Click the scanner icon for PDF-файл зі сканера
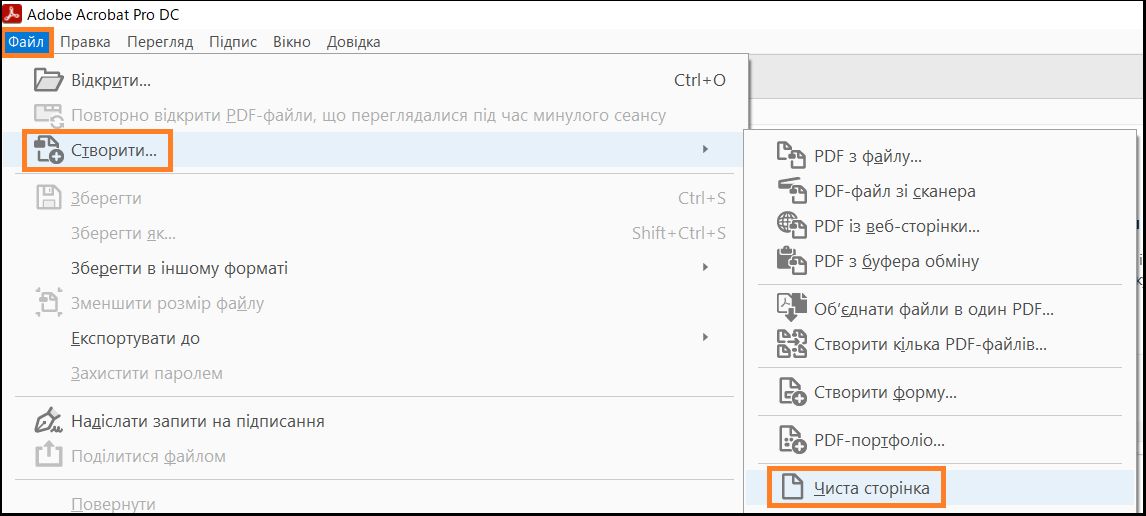Viewport: 1146px width, 516px height. point(791,191)
